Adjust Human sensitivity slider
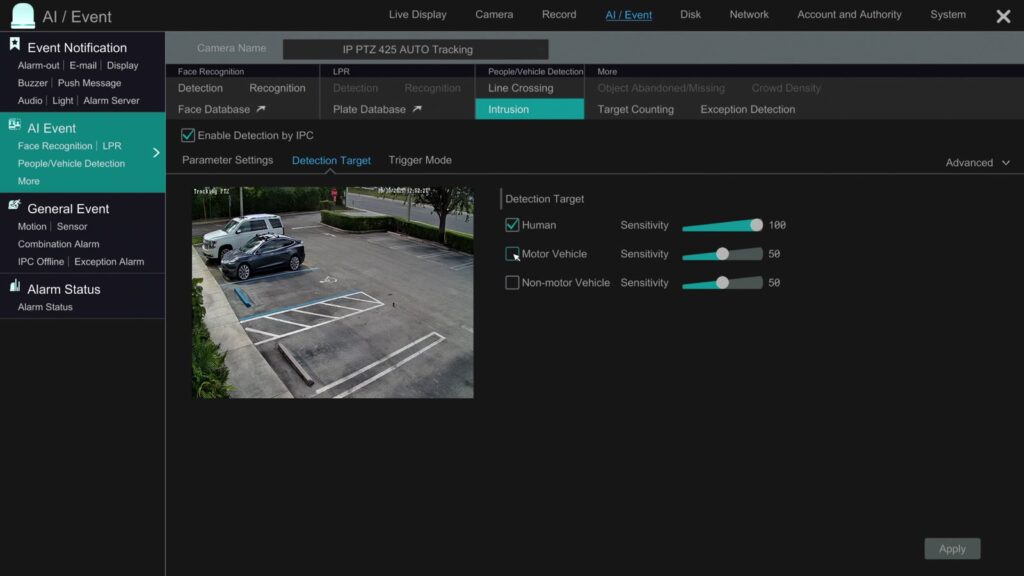The width and height of the screenshot is (1024, 576). pos(722,225)
